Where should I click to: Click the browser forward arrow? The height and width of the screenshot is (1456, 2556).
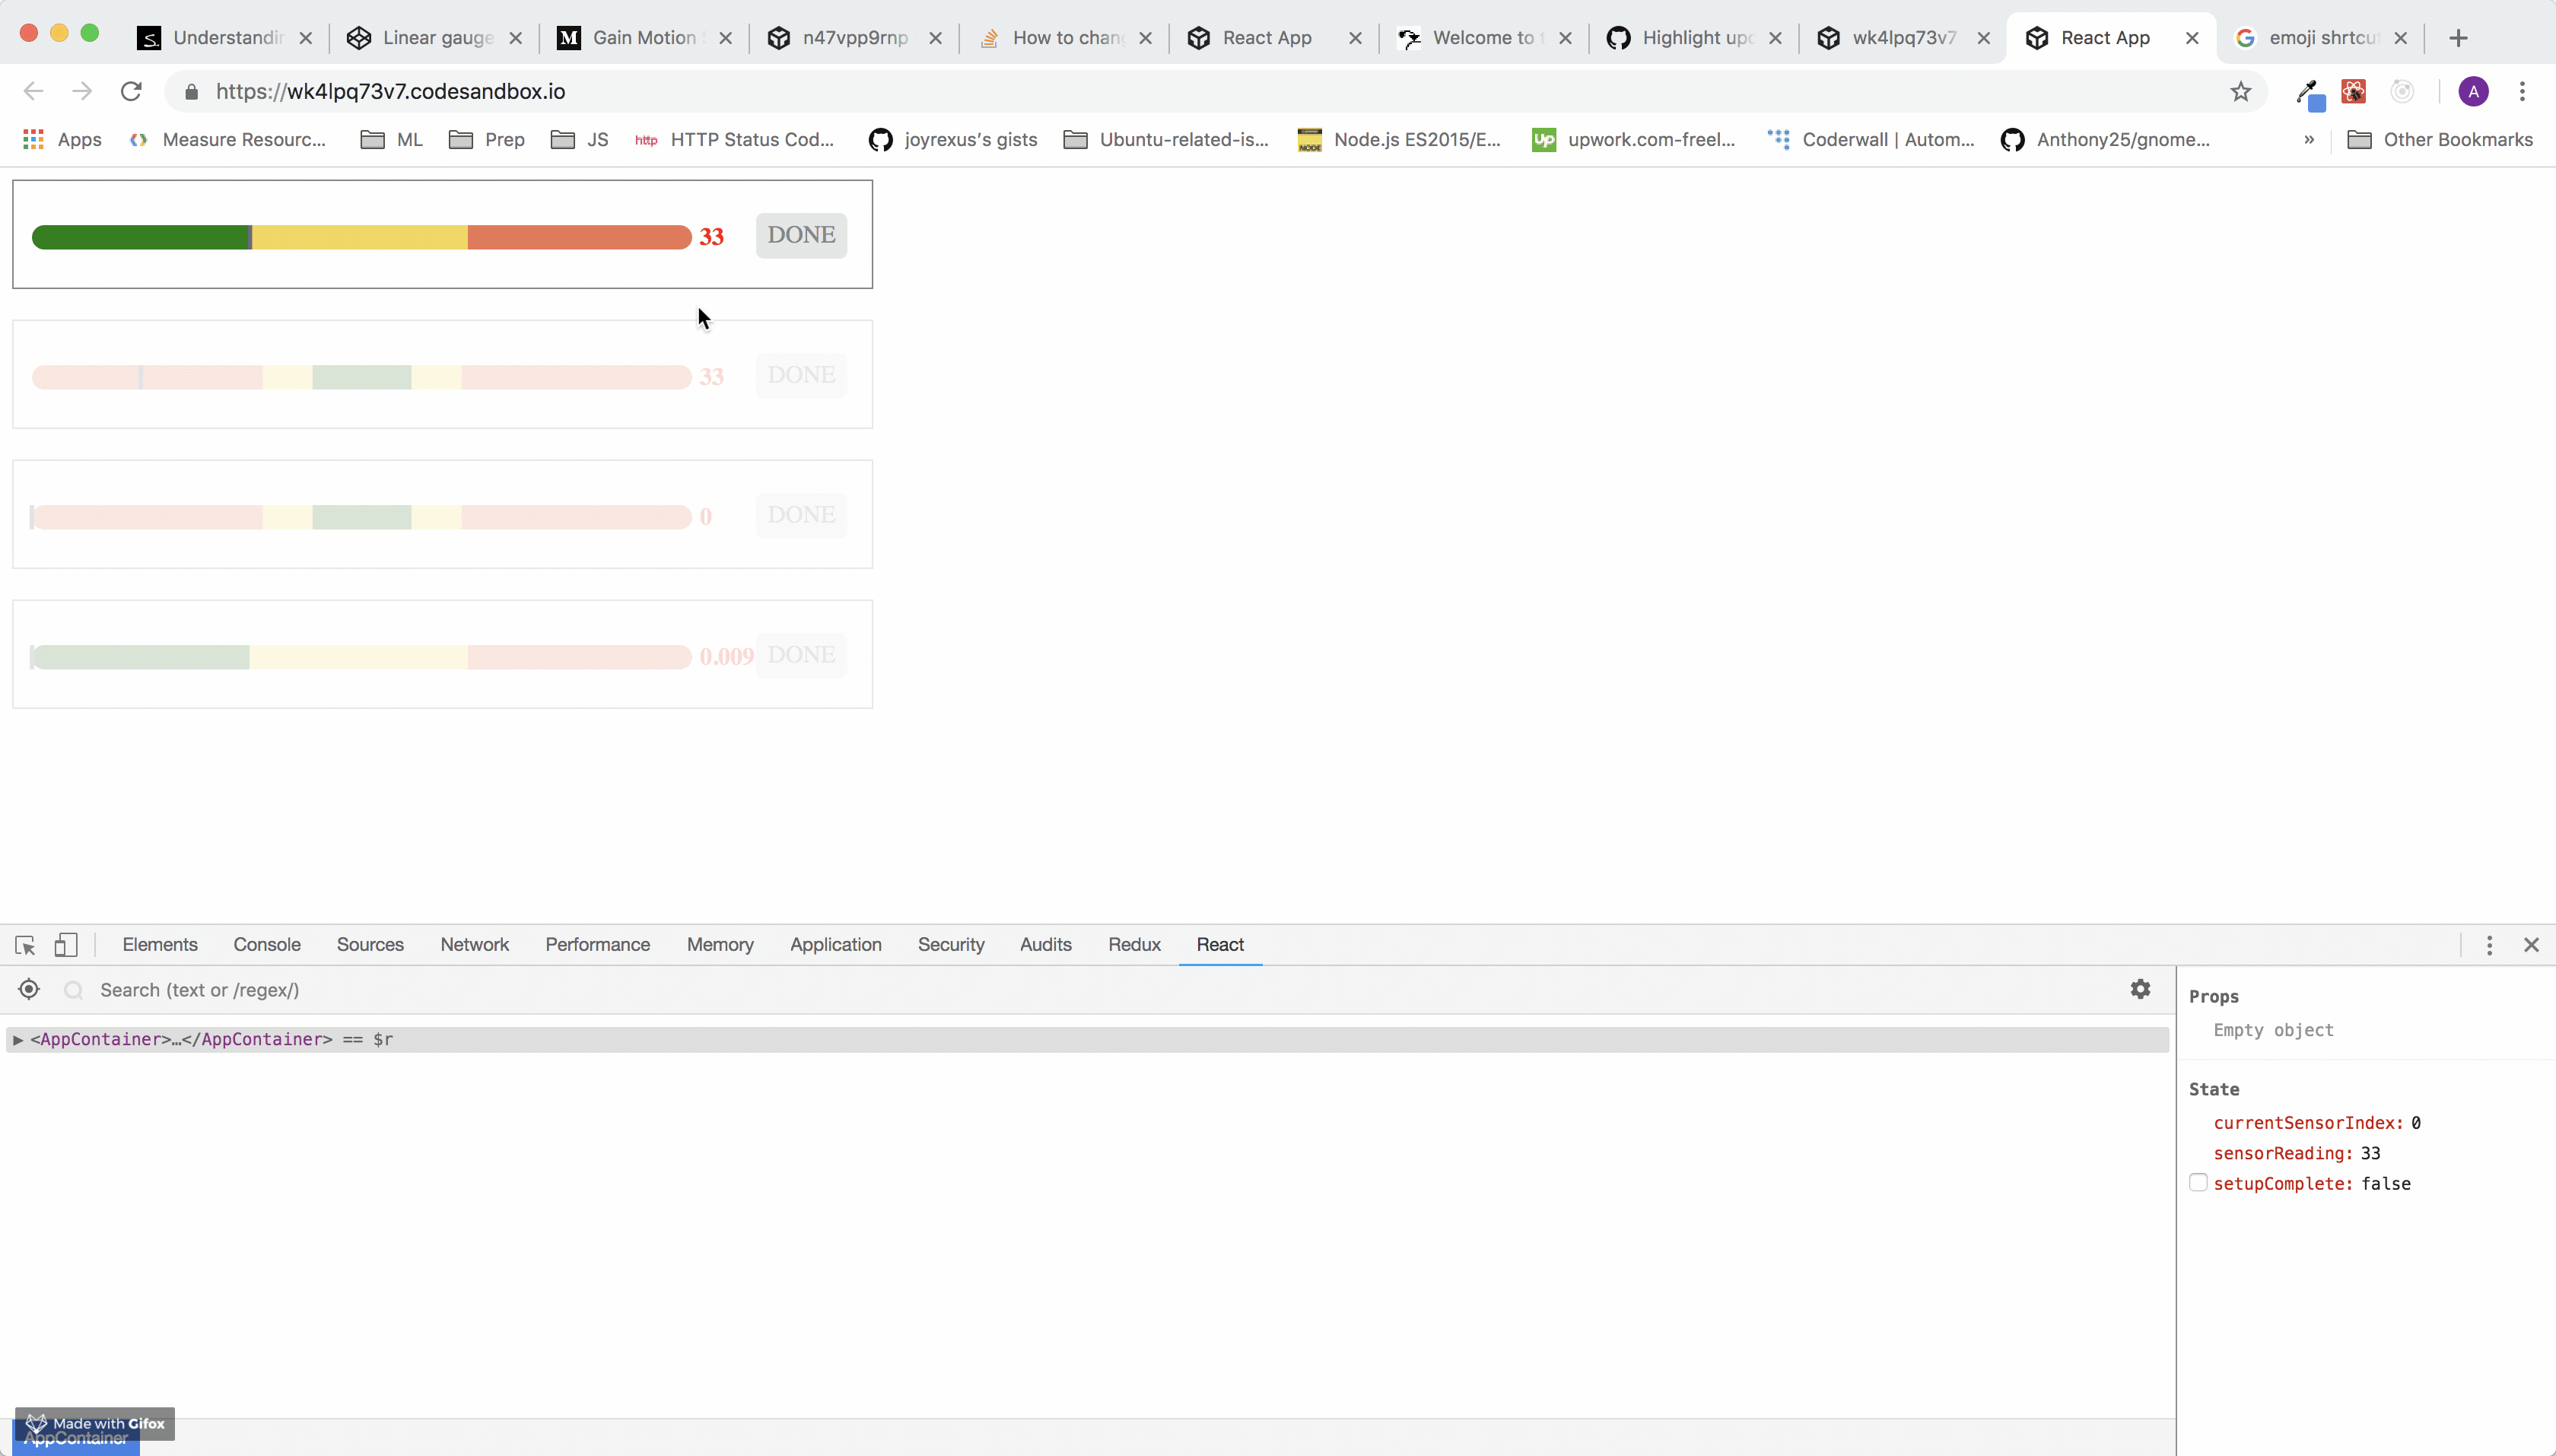pyautogui.click(x=82, y=92)
